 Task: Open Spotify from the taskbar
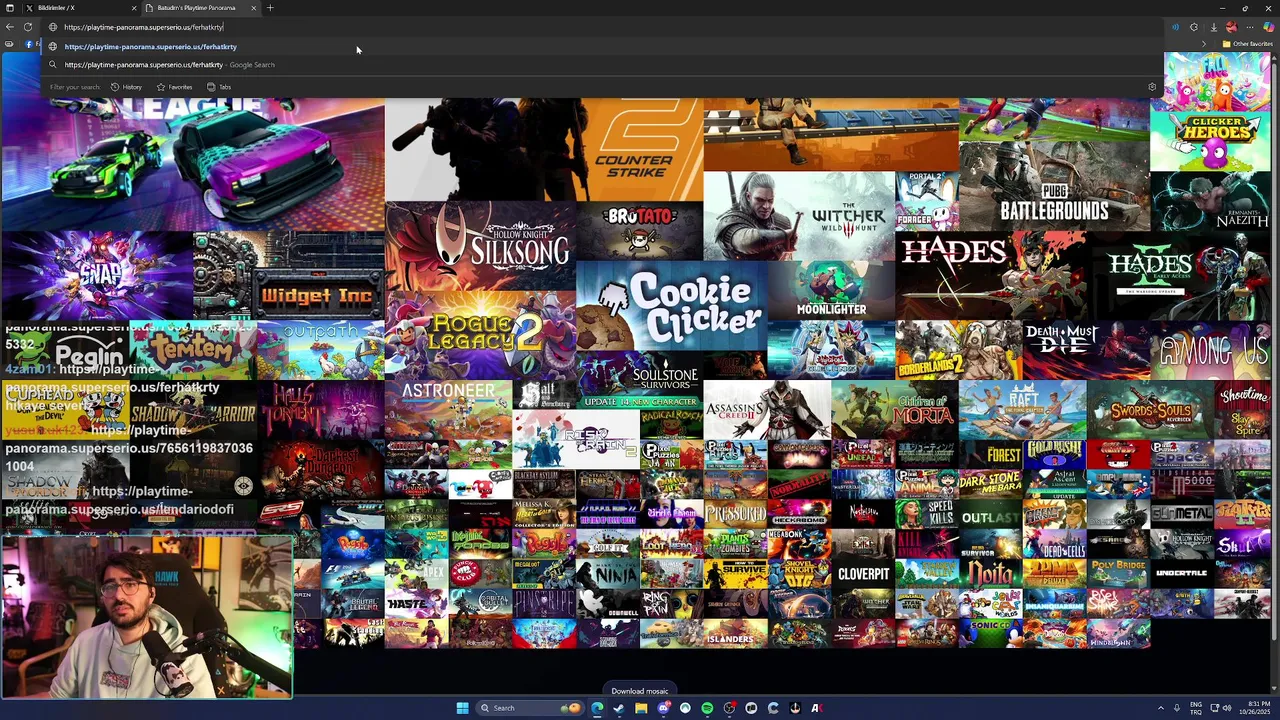[707, 708]
